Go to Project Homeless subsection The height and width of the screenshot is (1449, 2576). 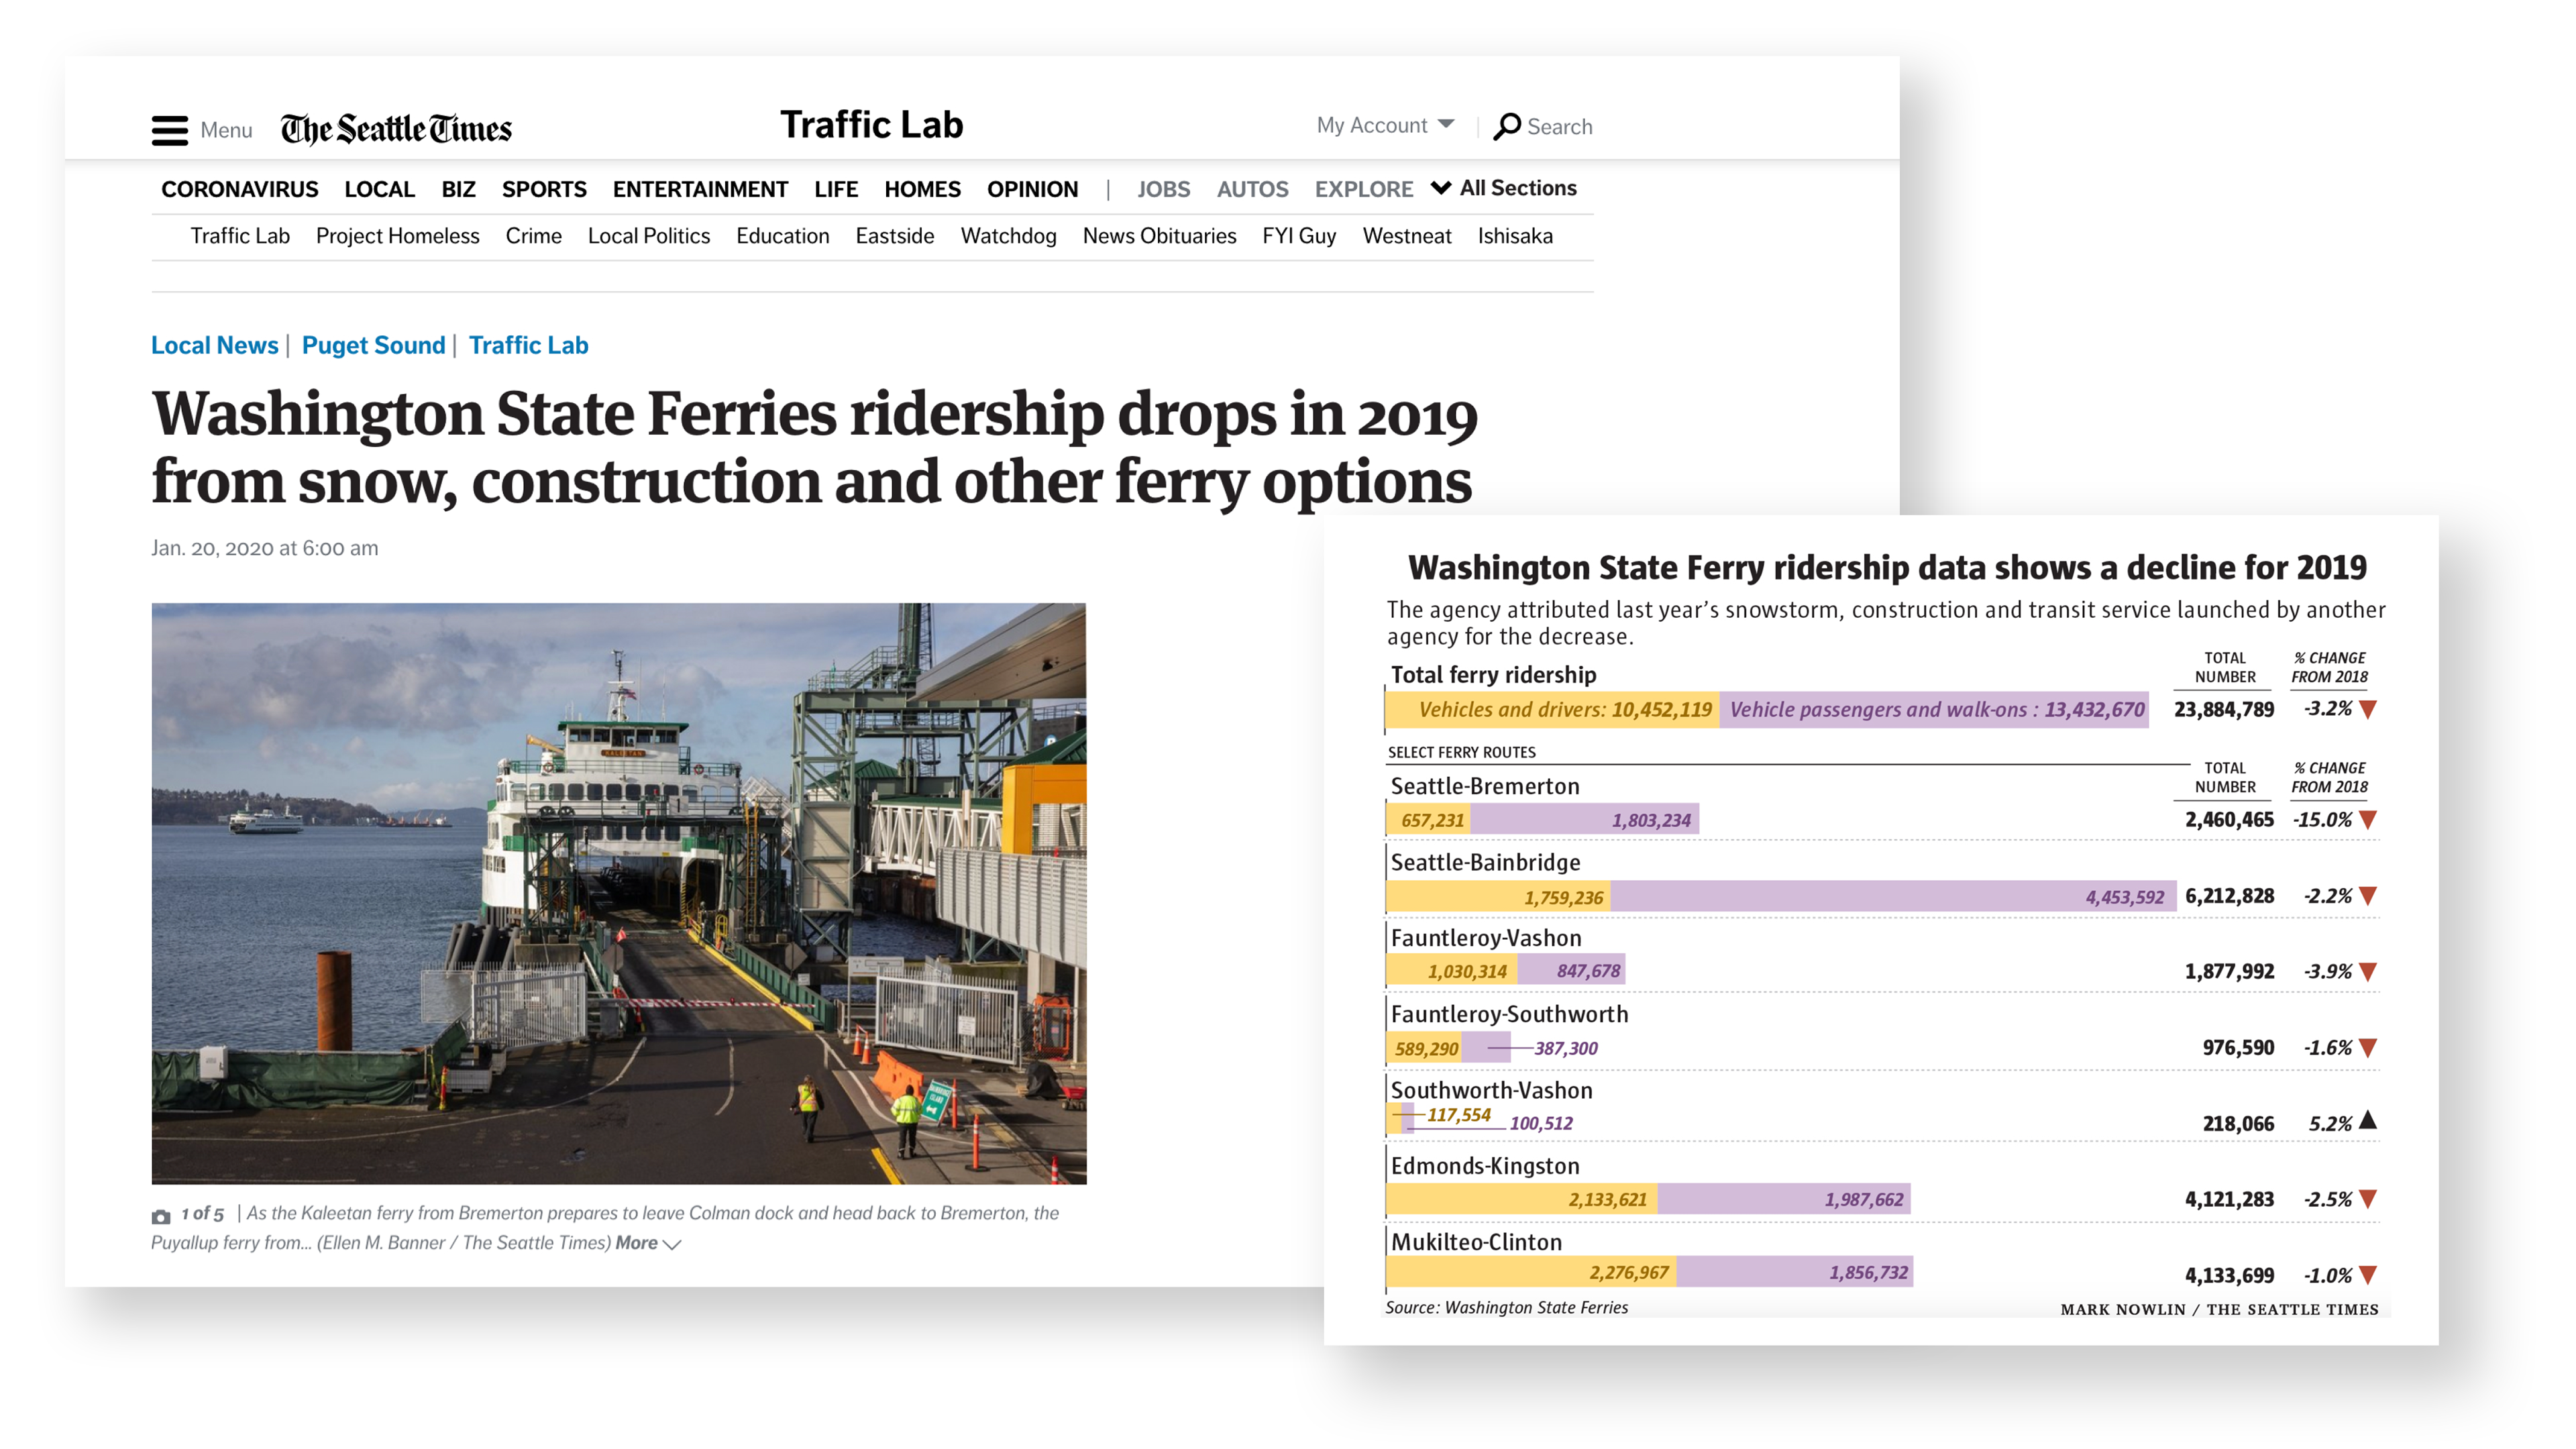[x=397, y=236]
